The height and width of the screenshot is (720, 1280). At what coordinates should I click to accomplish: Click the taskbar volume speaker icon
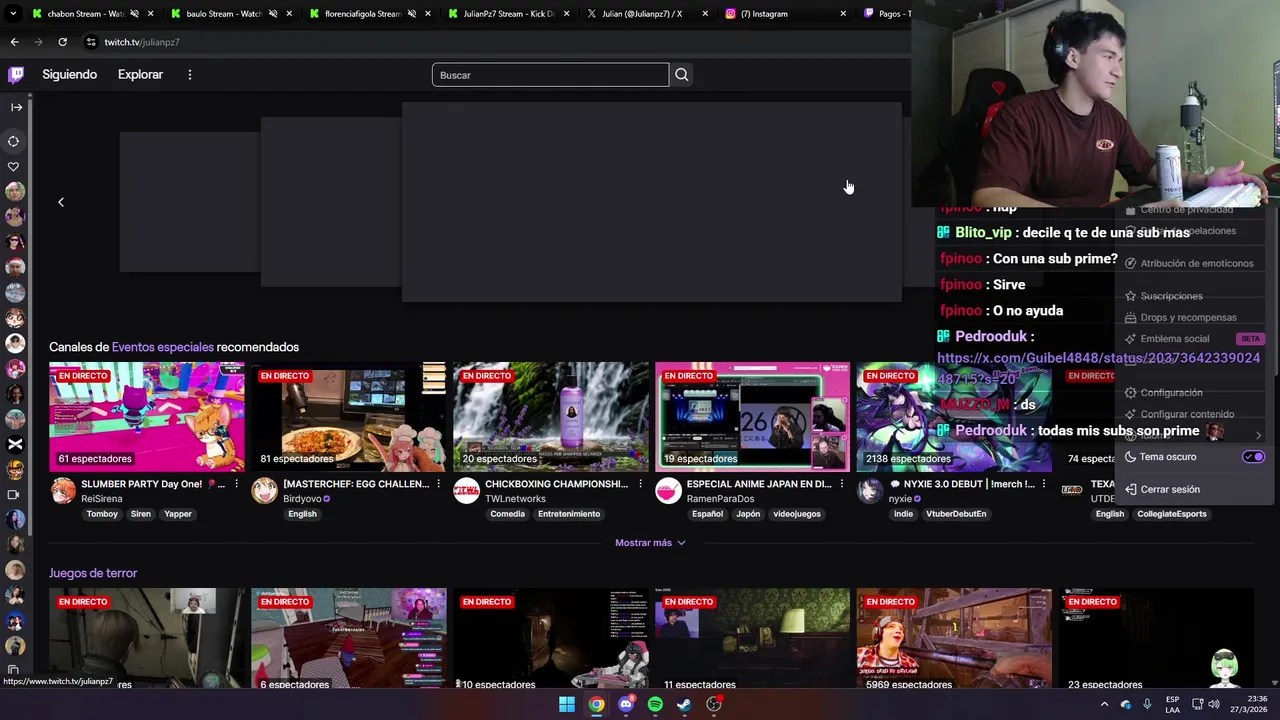pos(1213,704)
